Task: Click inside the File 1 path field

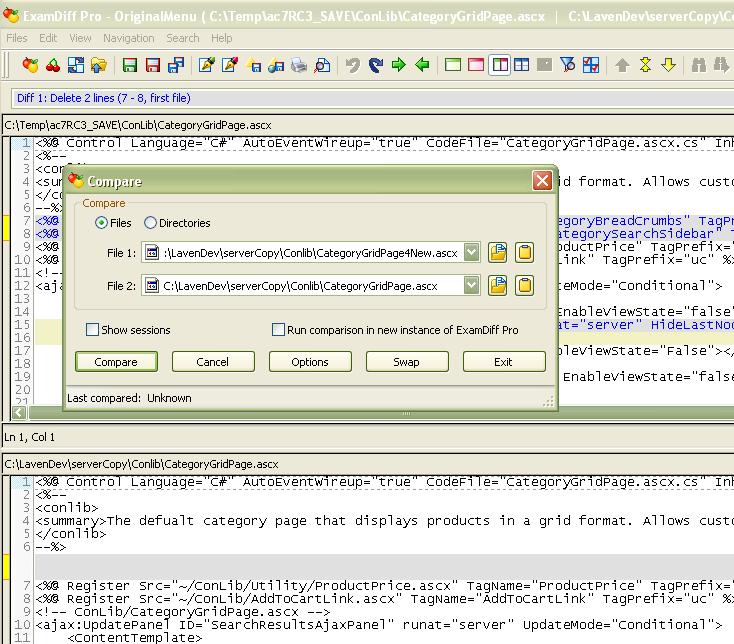Action: point(310,253)
